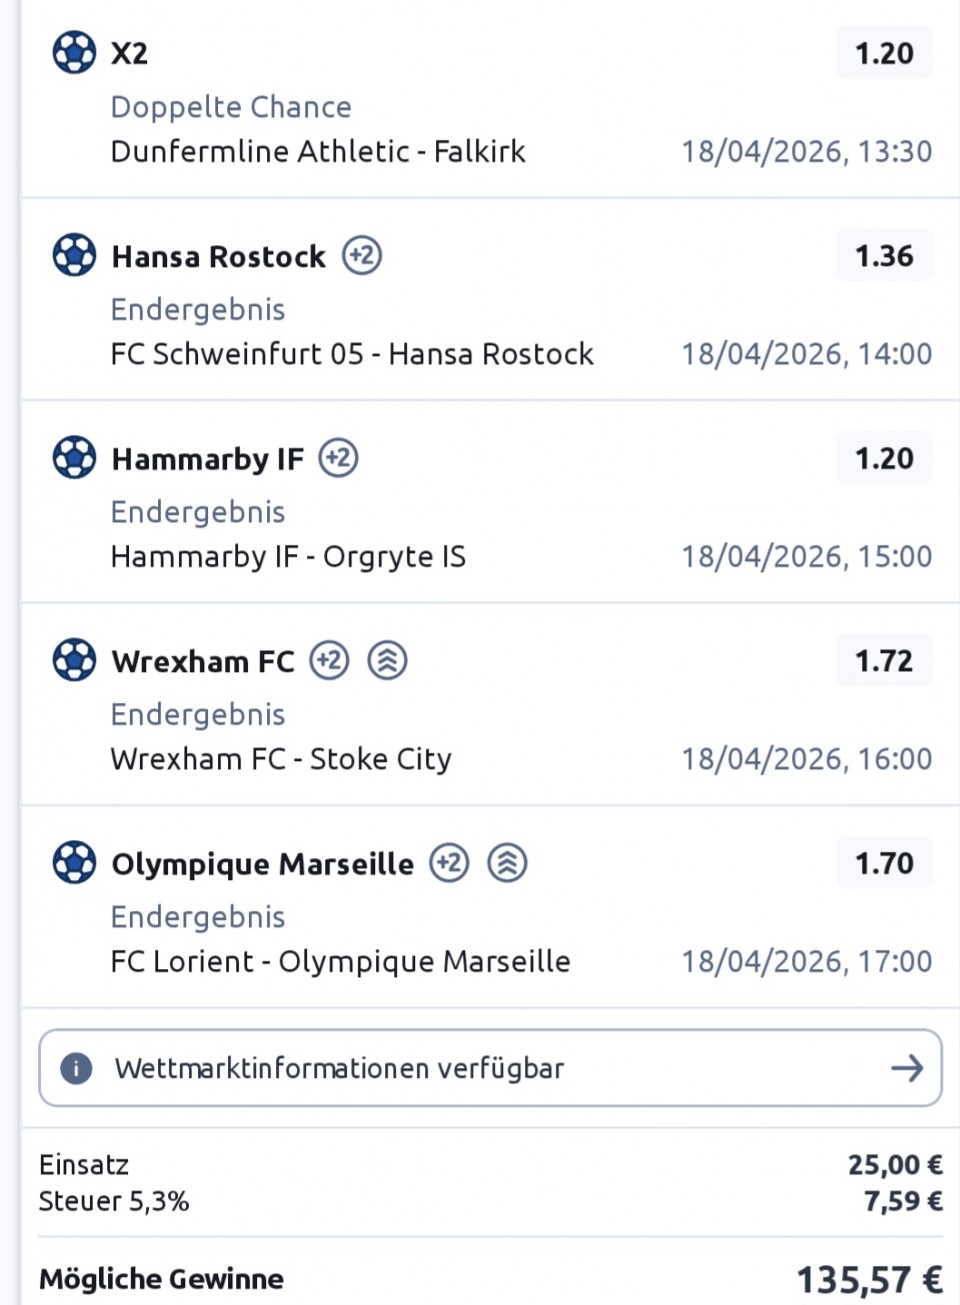
Task: Tap the +2 badge next to Hansa Rostock
Action: [362, 255]
